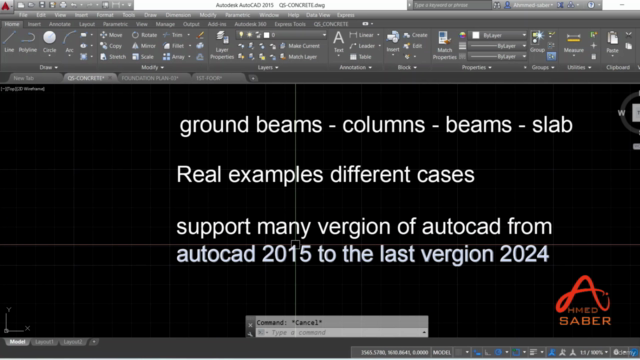The image size is (640, 360).
Task: Click the Match Layer button
Action: (x=298, y=57)
